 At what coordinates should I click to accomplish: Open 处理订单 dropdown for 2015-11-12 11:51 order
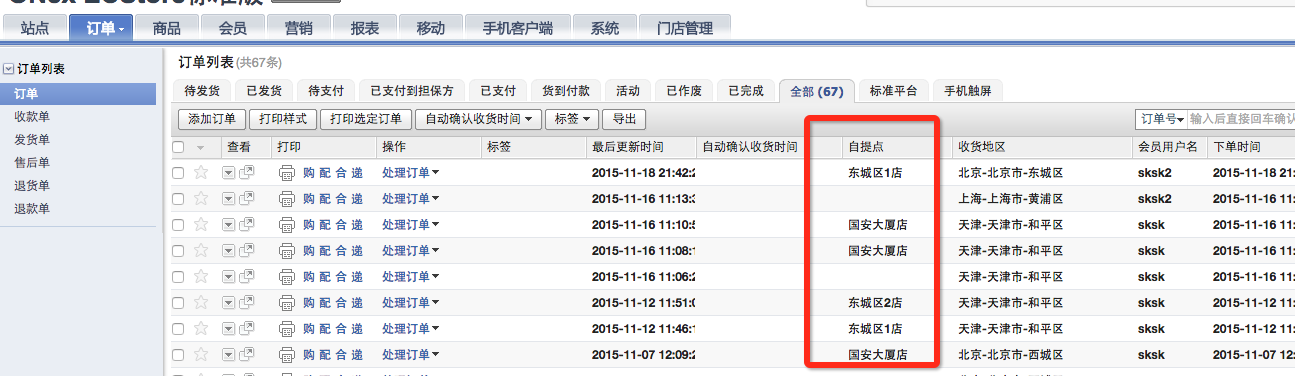pos(411,303)
